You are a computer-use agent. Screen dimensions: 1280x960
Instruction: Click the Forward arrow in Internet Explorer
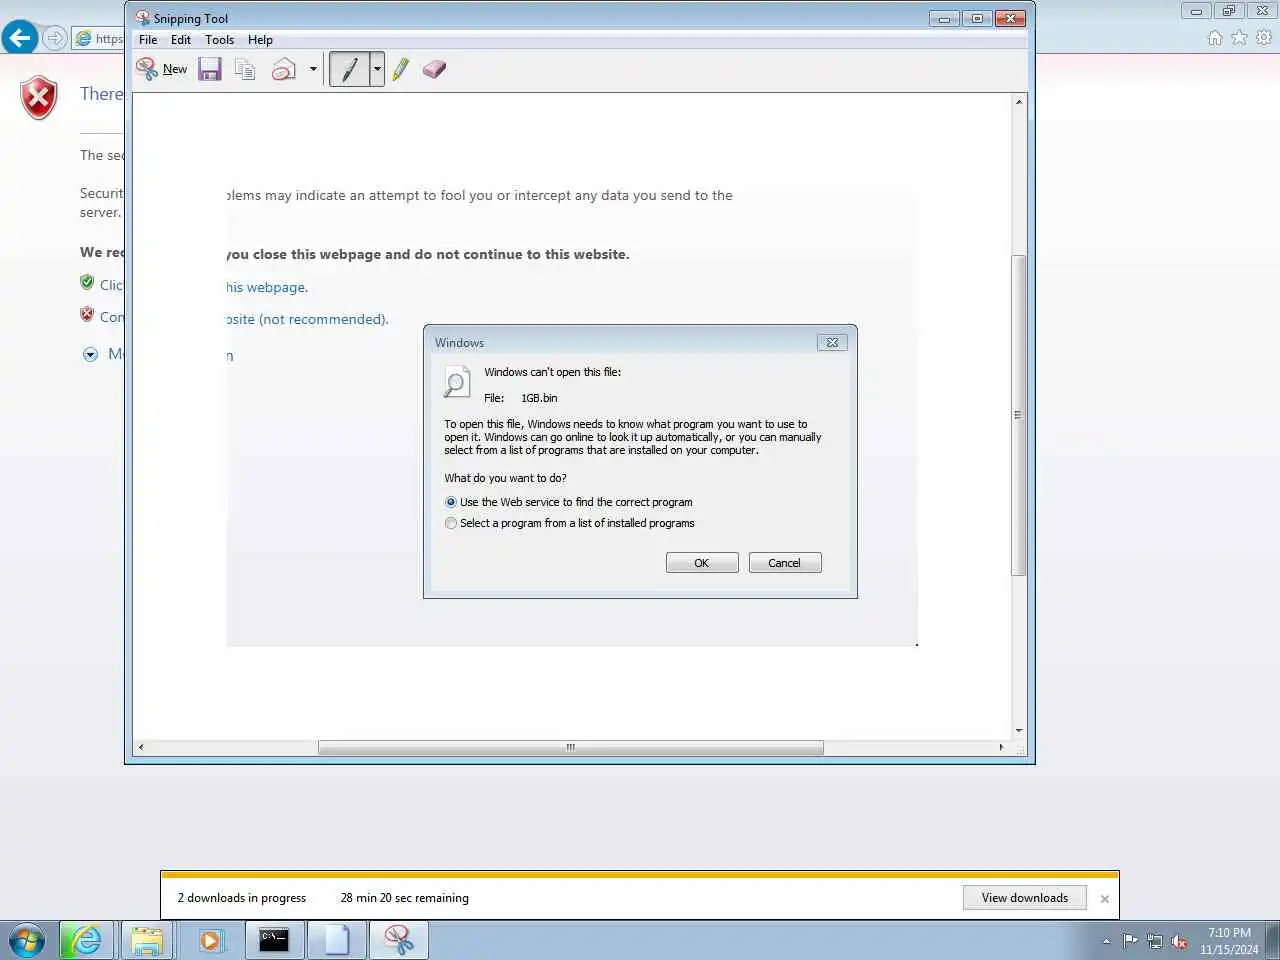[55, 38]
